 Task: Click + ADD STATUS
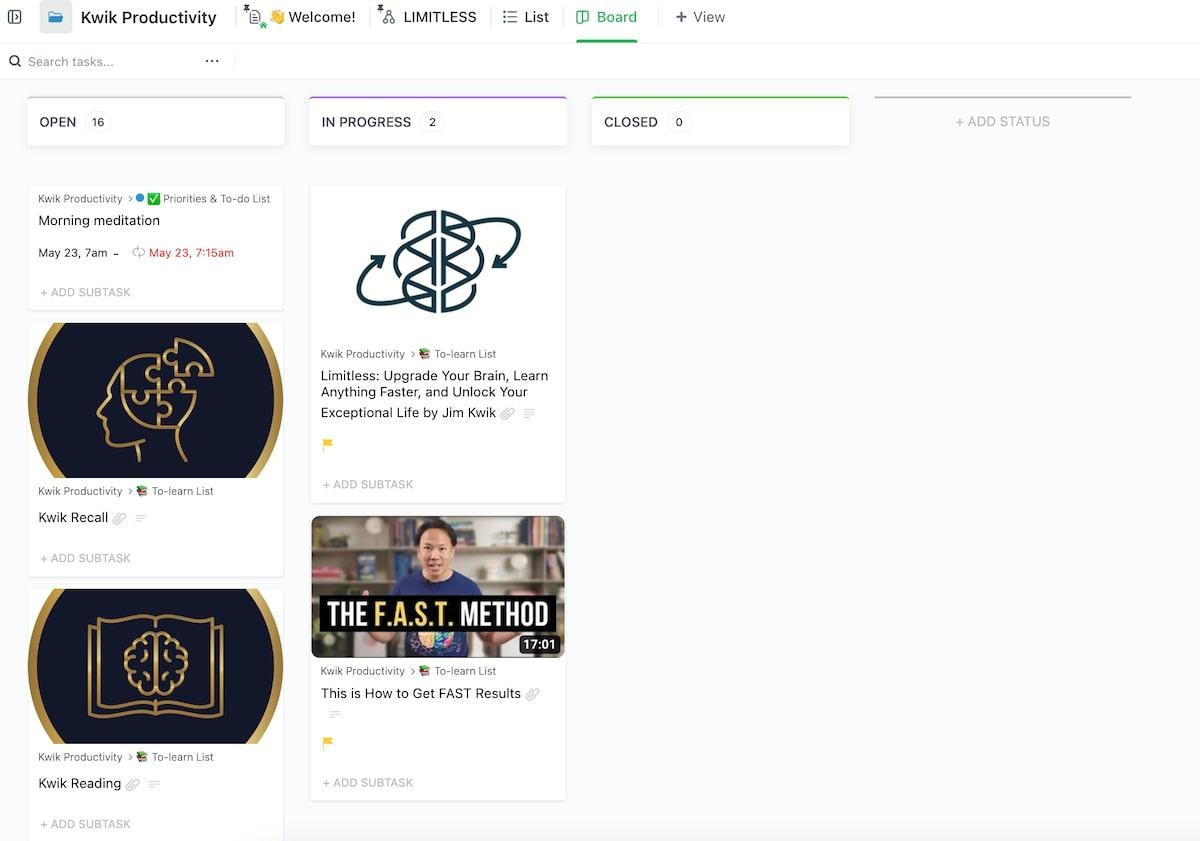point(1002,122)
